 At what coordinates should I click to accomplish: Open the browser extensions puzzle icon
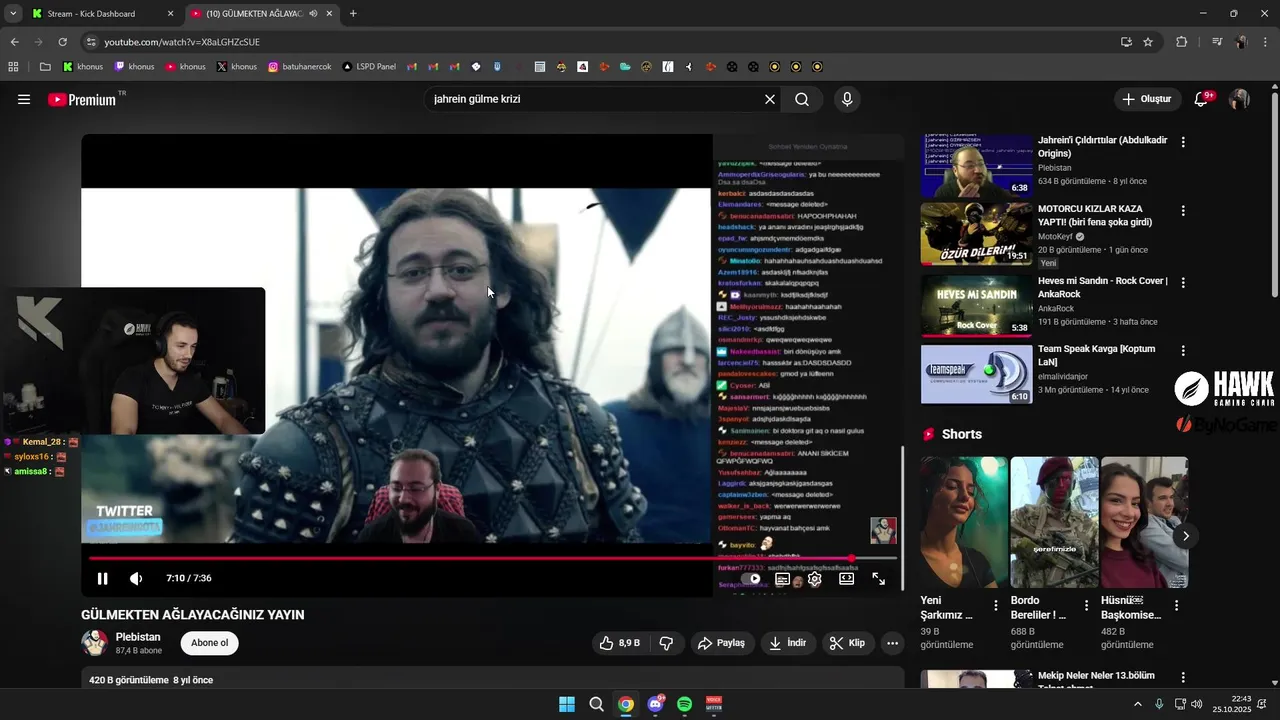(x=1181, y=42)
